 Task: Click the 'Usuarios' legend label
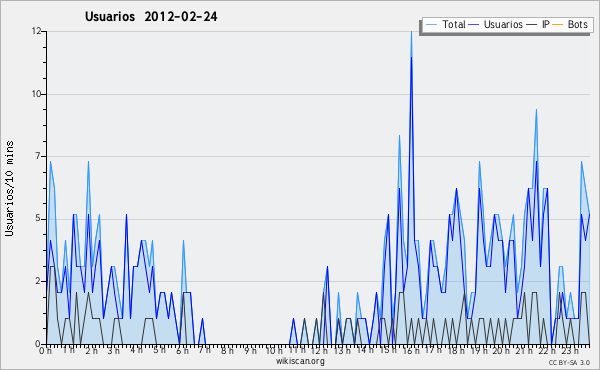coord(503,24)
